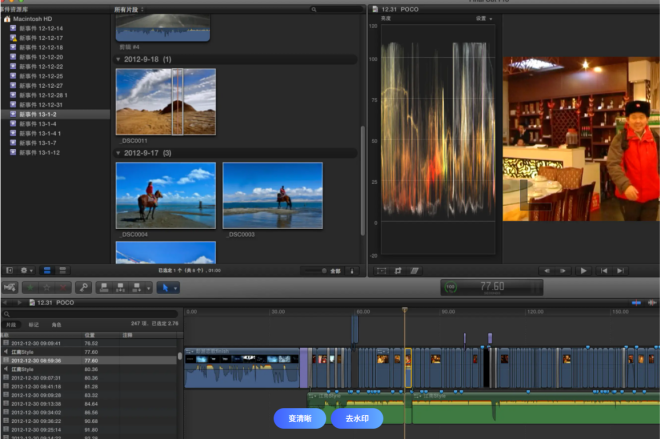Image resolution: width=661 pixels, height=439 pixels.
Task: Toggle event library sidebar visibility button
Action: [9, 270]
